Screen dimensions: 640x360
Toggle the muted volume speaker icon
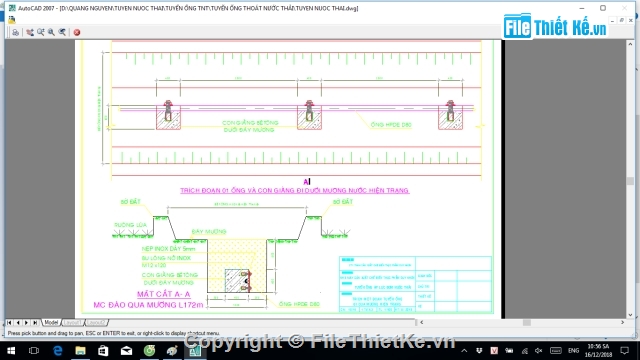pos(539,351)
